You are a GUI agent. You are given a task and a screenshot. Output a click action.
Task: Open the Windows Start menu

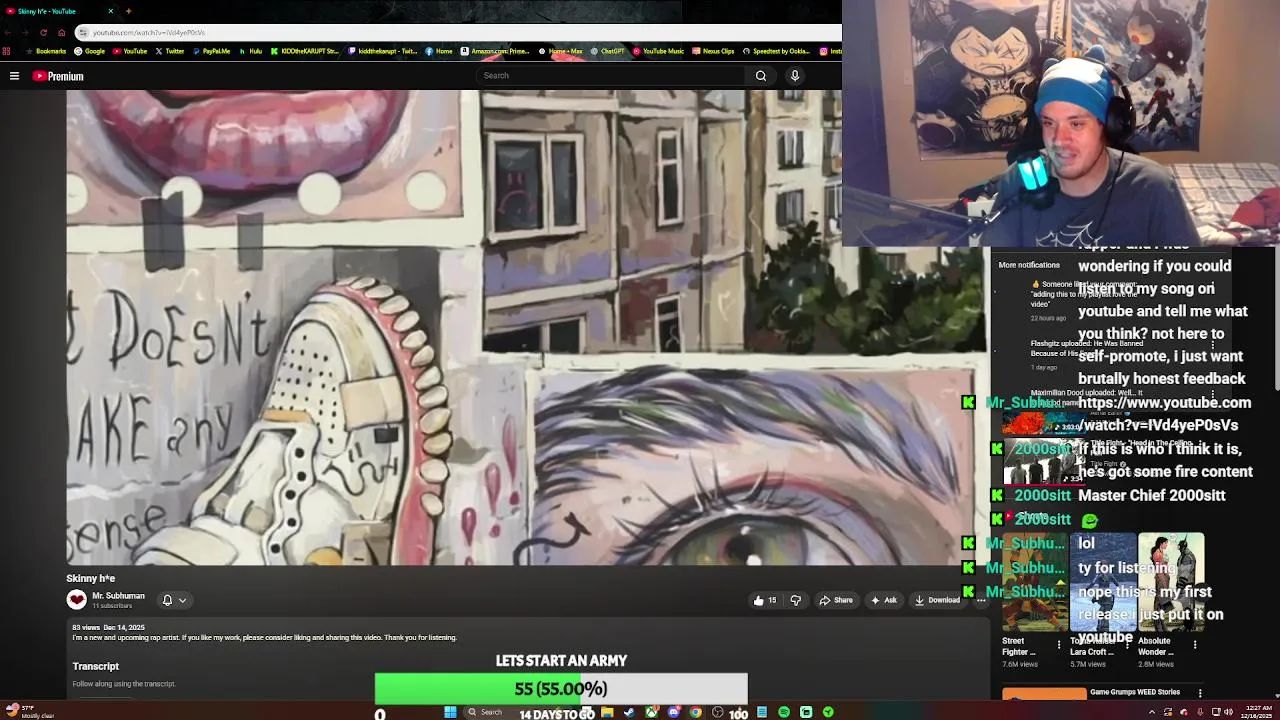[450, 712]
